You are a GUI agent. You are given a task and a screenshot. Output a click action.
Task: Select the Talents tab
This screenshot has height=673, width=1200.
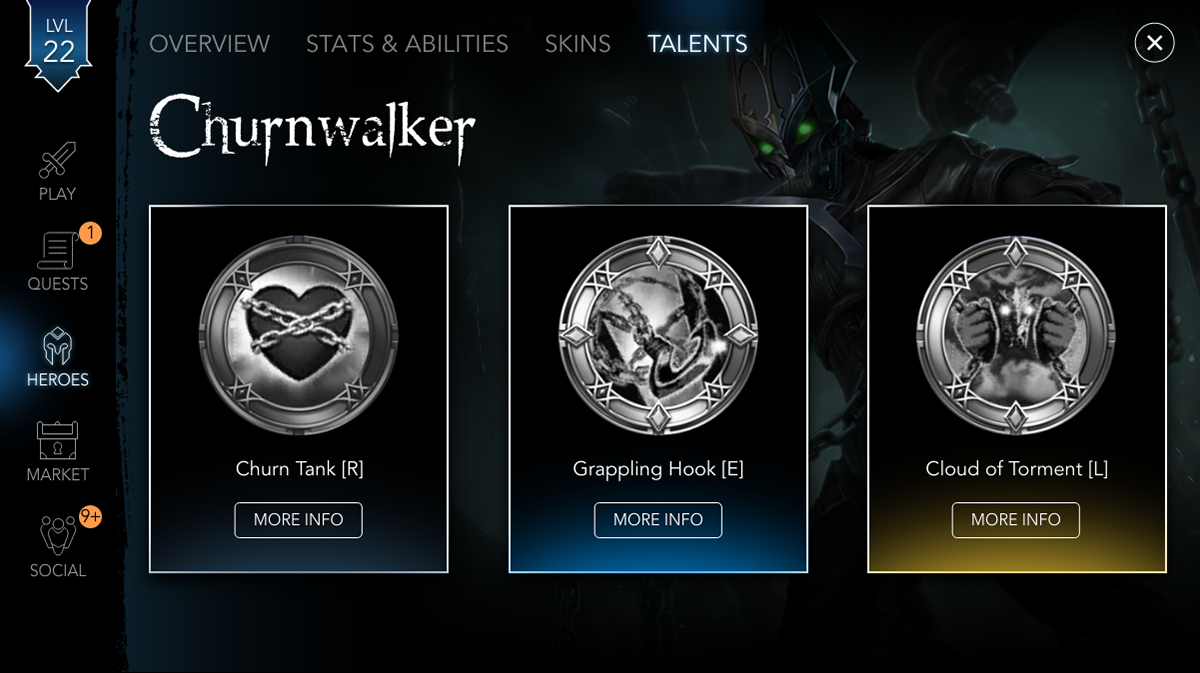pyautogui.click(x=697, y=44)
